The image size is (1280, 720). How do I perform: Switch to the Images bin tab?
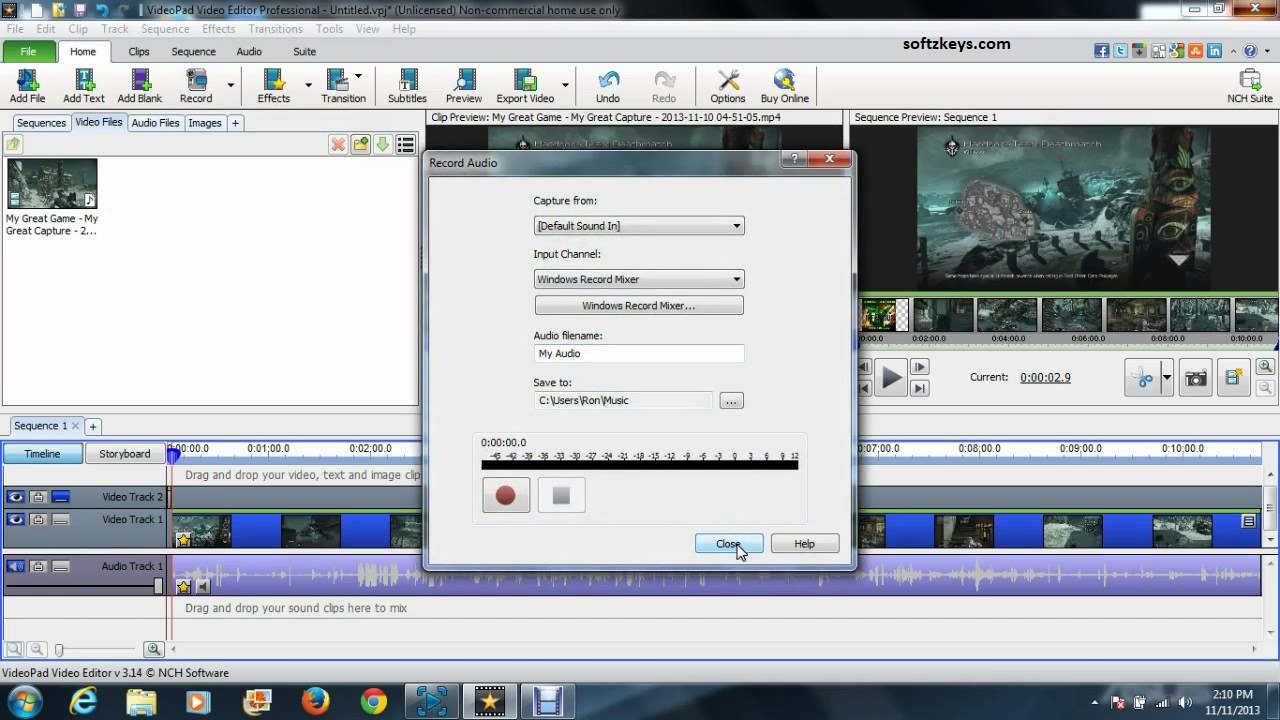205,122
